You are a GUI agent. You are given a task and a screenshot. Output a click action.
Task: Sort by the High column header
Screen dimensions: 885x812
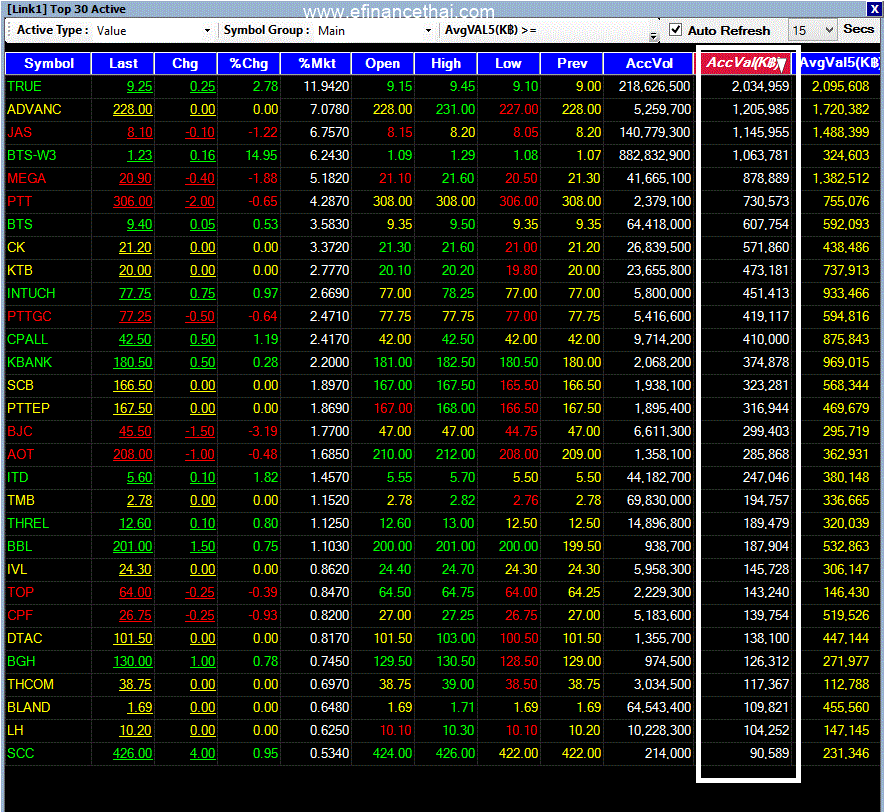click(446, 63)
